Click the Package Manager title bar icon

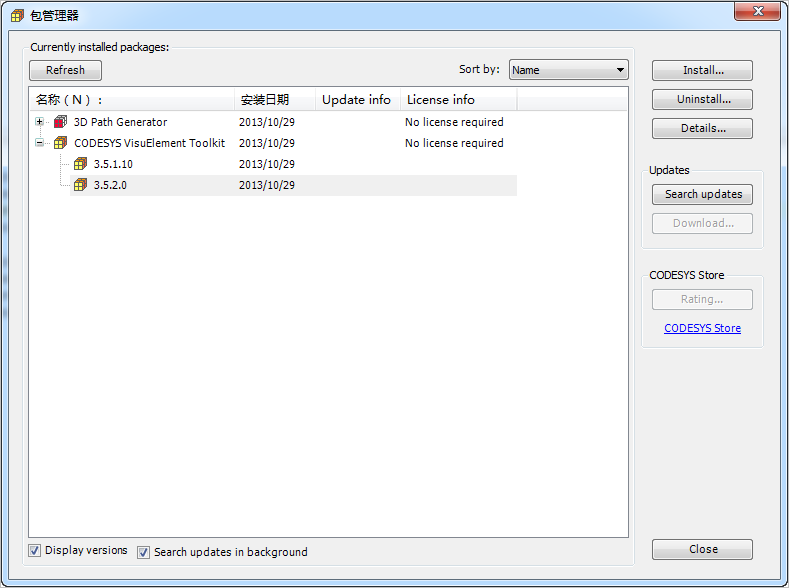click(x=17, y=16)
